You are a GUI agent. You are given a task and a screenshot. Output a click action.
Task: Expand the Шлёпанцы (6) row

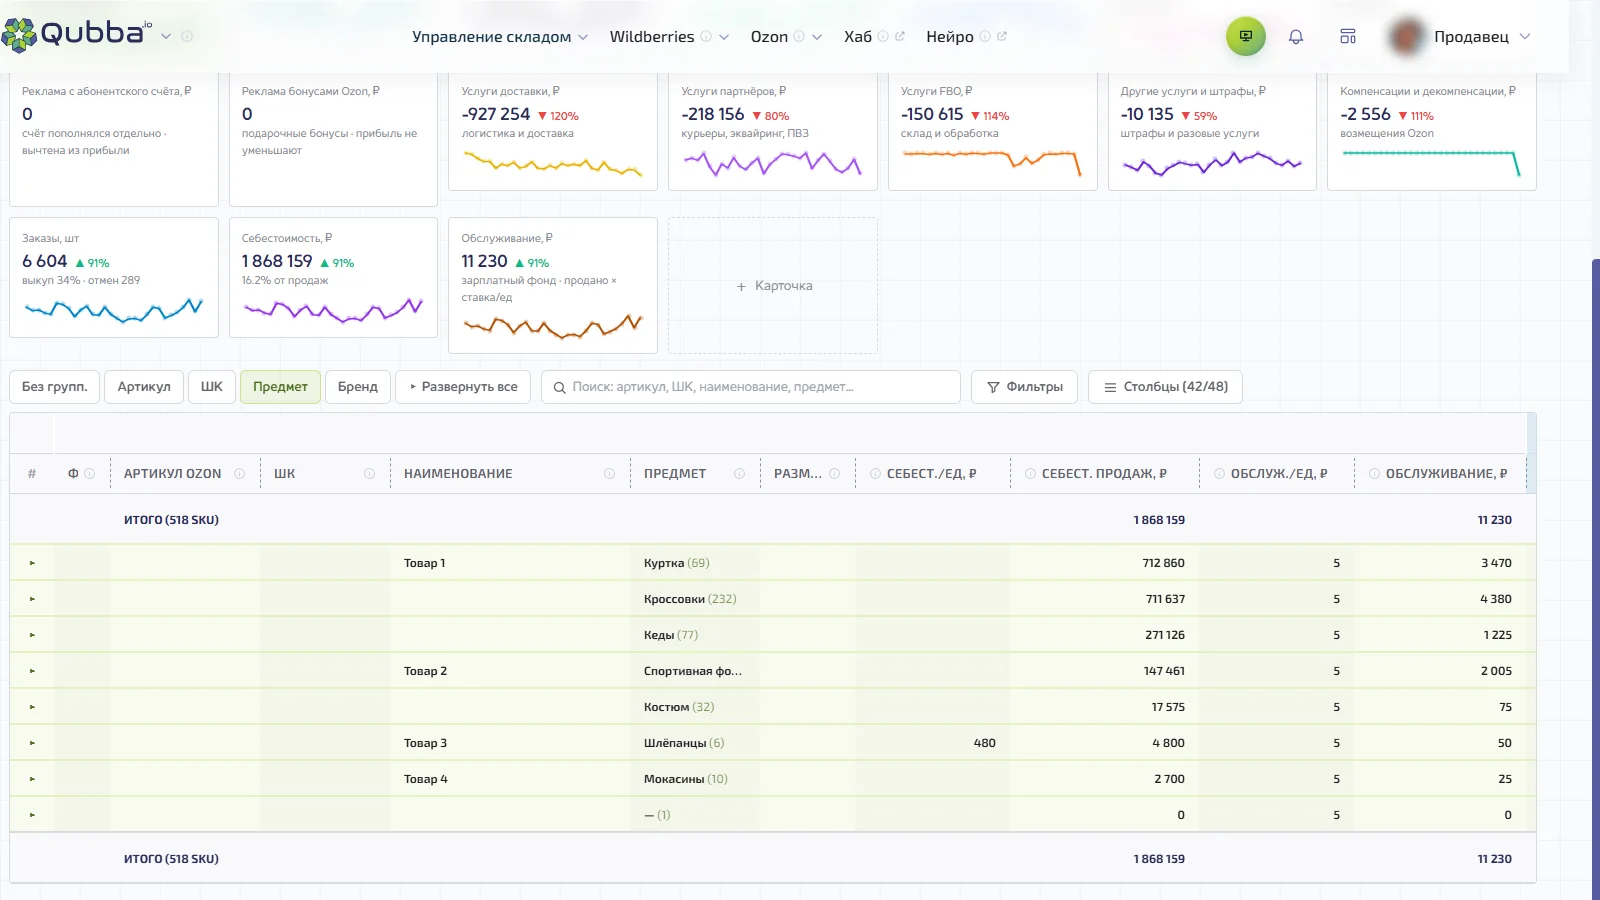pyautogui.click(x=32, y=743)
